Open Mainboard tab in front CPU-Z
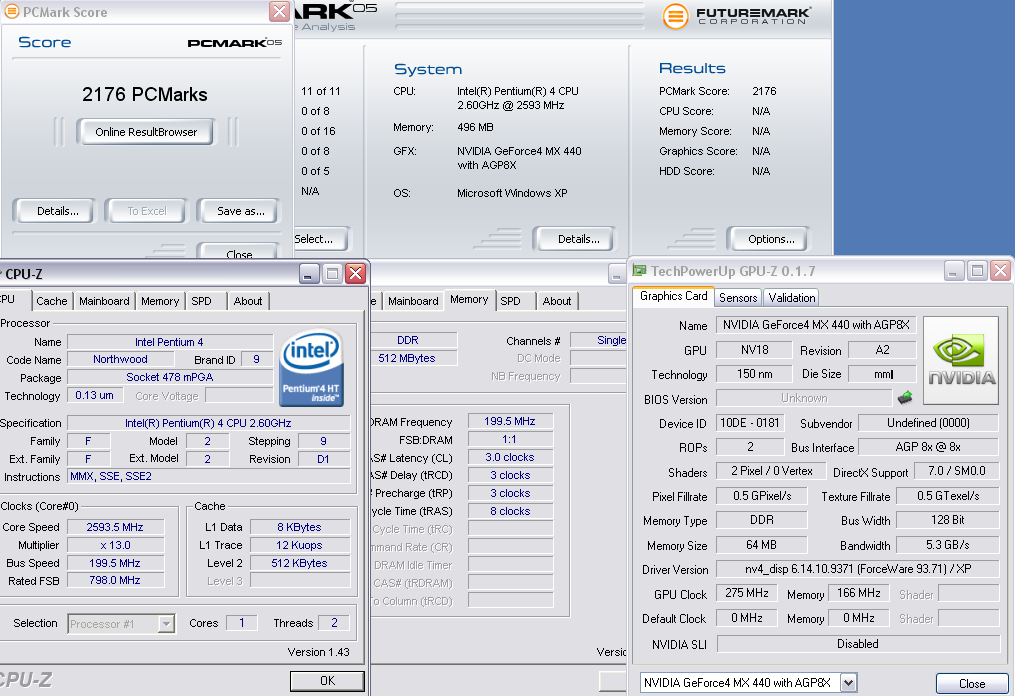The image size is (1015, 696). 104,301
